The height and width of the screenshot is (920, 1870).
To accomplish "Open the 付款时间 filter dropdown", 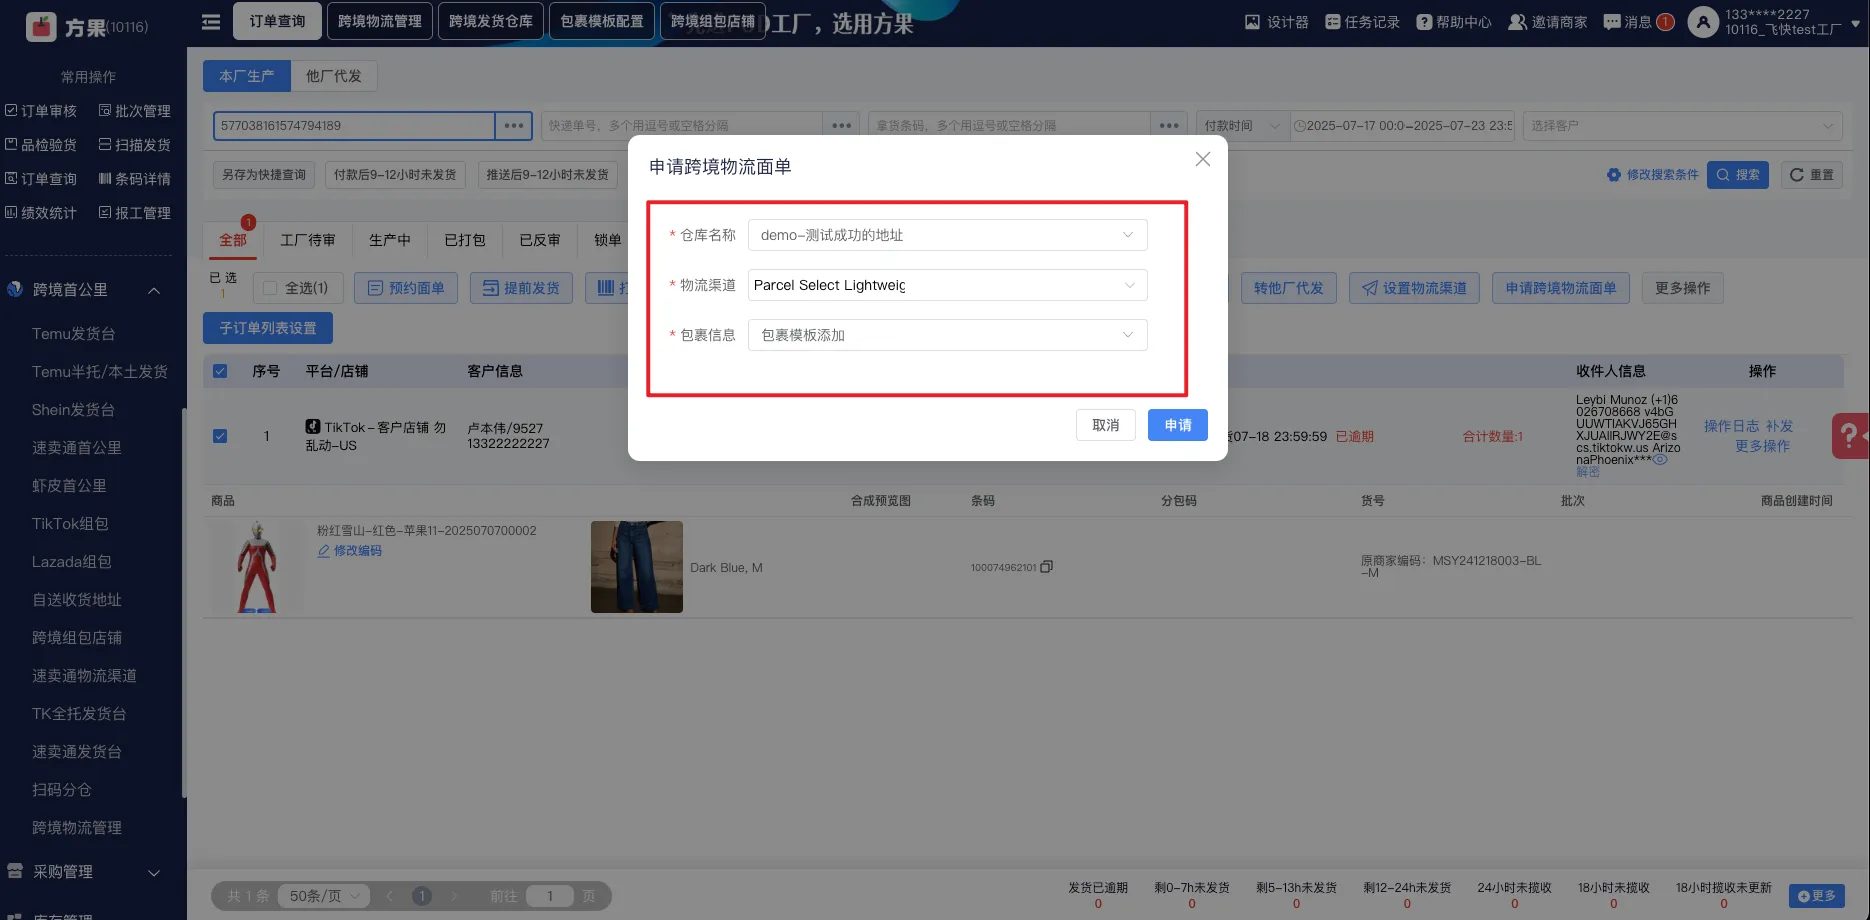I will pyautogui.click(x=1242, y=126).
